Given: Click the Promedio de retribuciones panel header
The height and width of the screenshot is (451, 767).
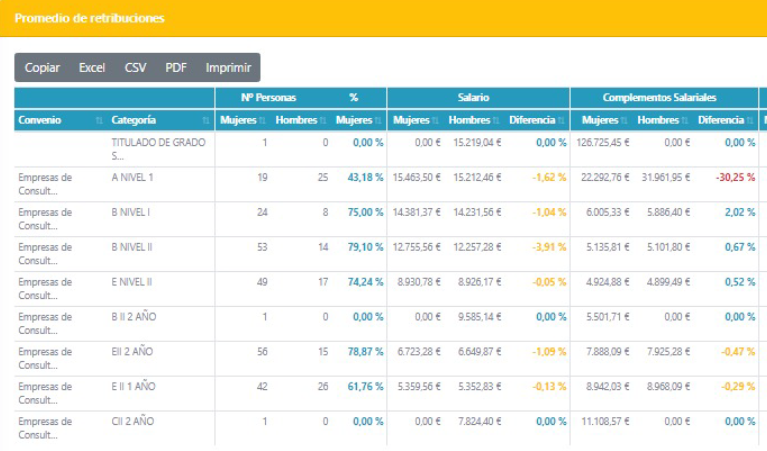Looking at the screenshot, I should click(90, 18).
